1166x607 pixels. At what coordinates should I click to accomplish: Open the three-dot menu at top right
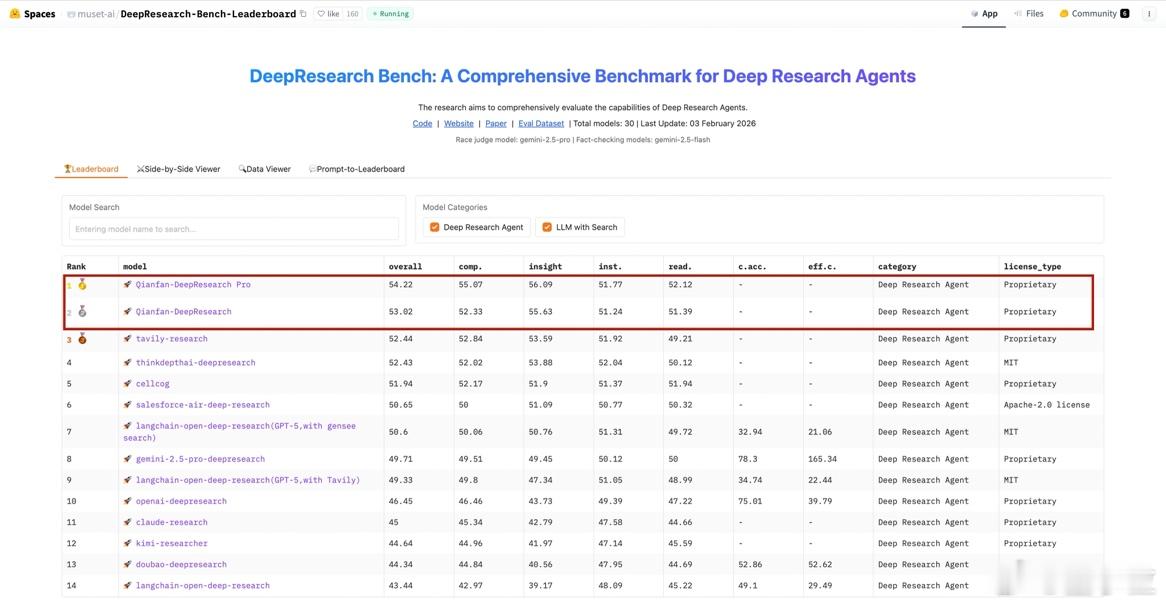tap(1149, 13)
